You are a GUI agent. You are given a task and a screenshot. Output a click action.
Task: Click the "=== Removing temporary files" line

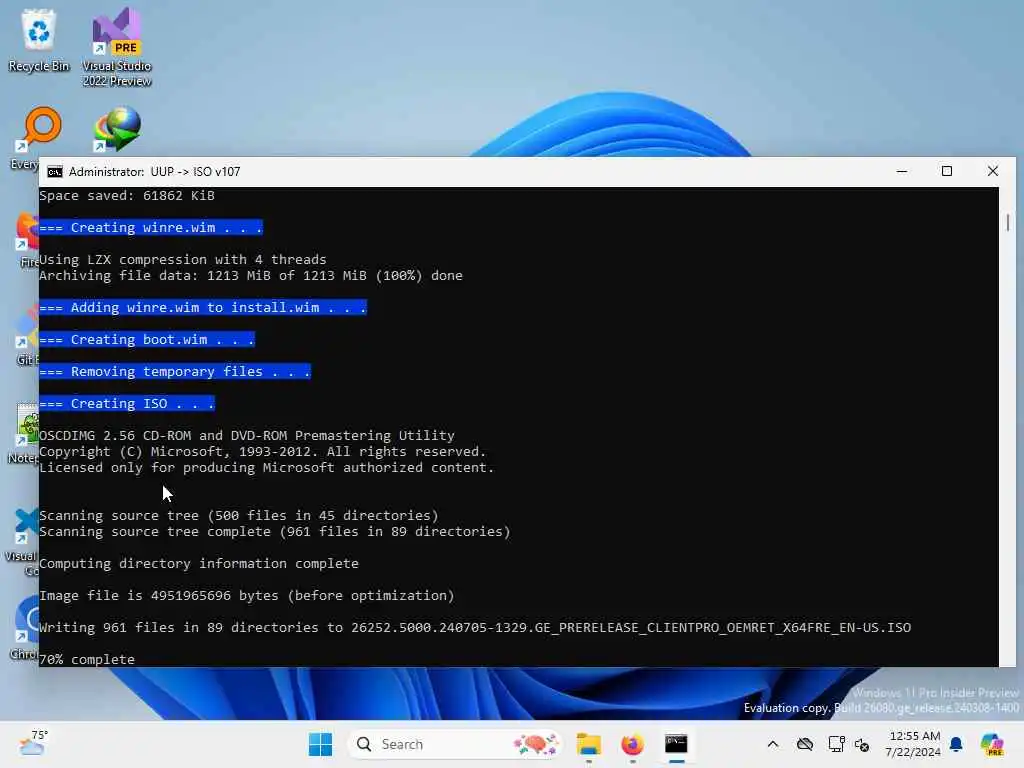(175, 372)
